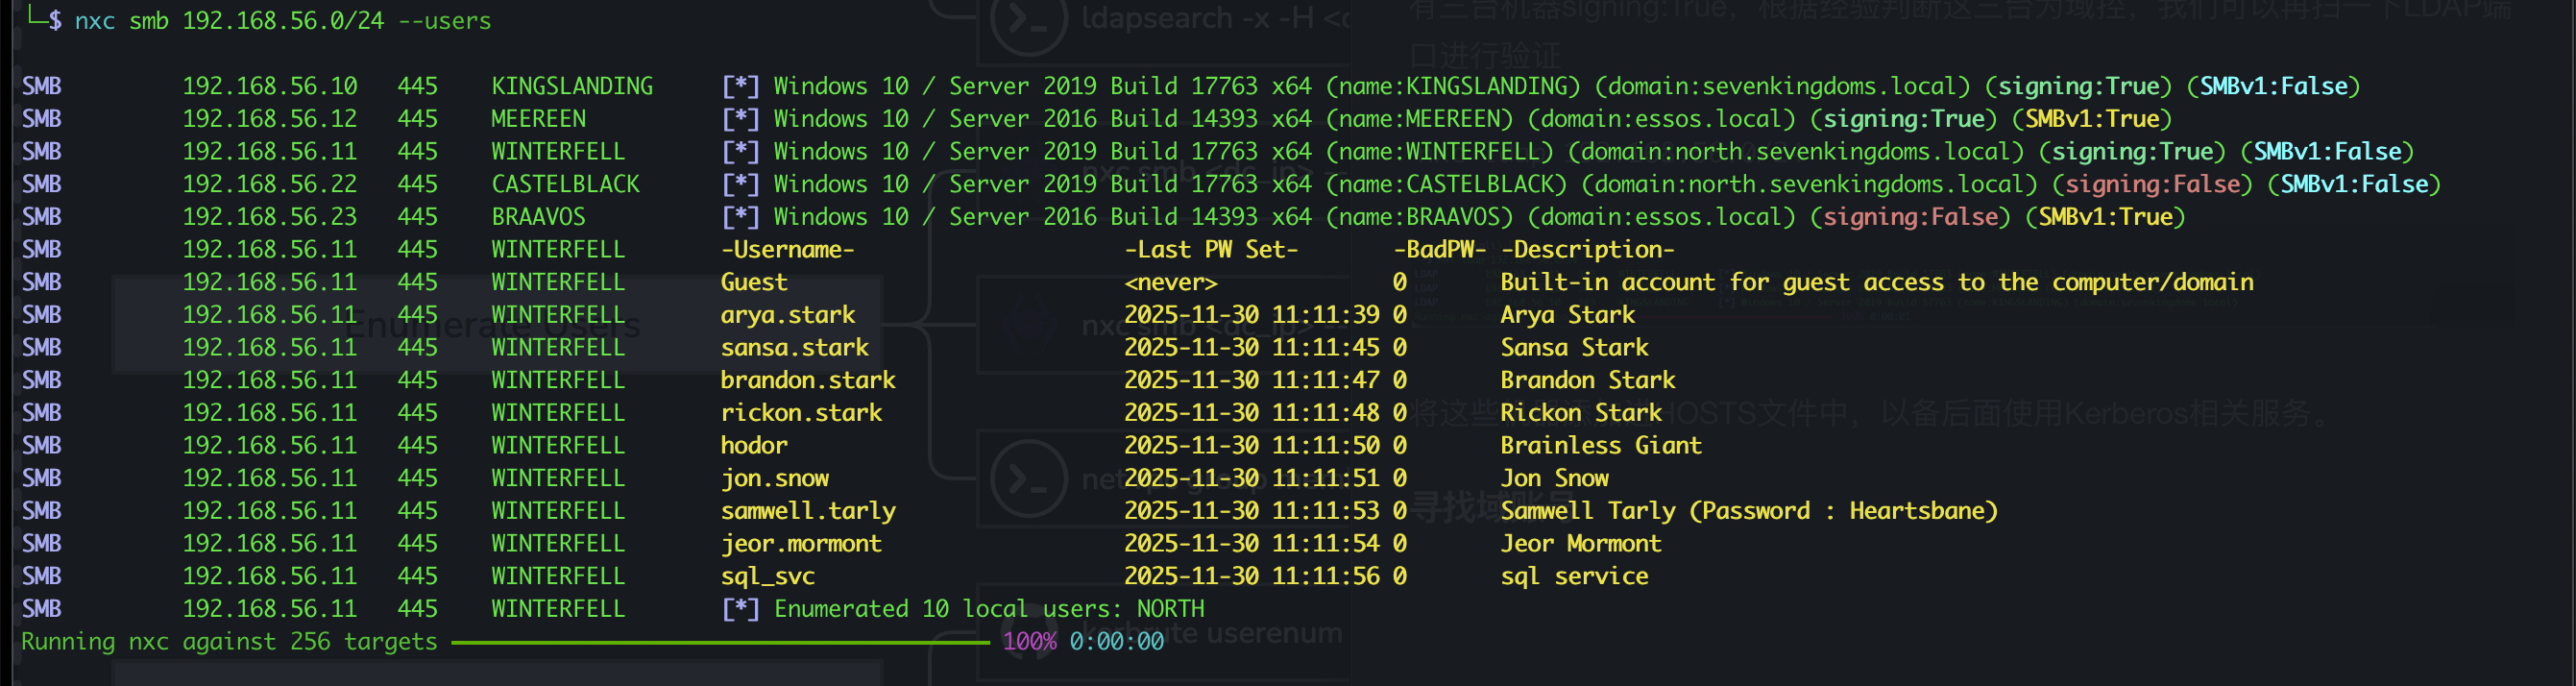The image size is (2576, 686).
Task: Click the BRAAVOS hostname
Action: pos(538,217)
